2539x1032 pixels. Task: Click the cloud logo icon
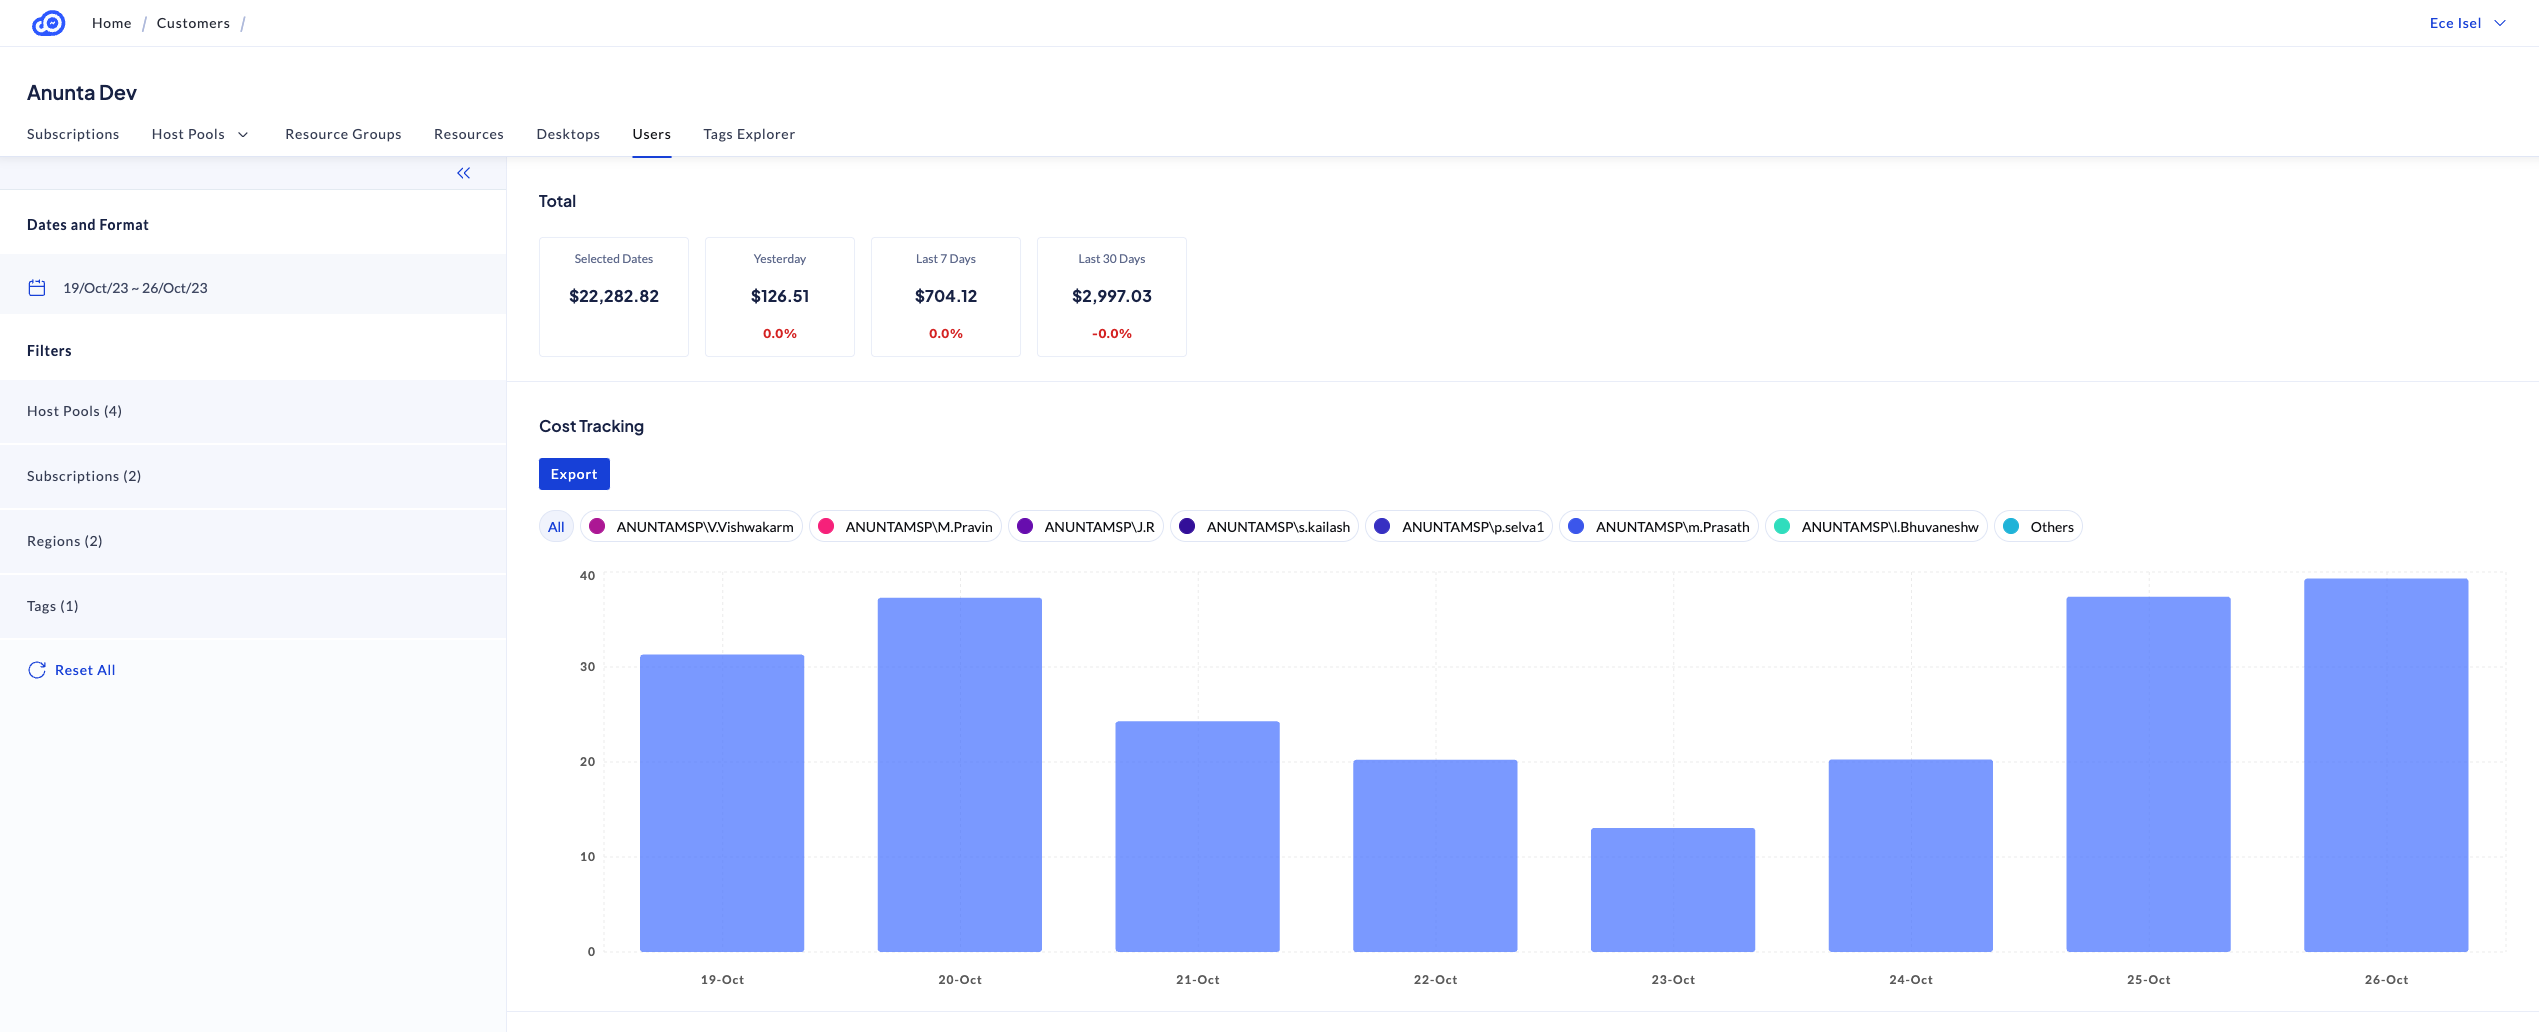(x=48, y=23)
